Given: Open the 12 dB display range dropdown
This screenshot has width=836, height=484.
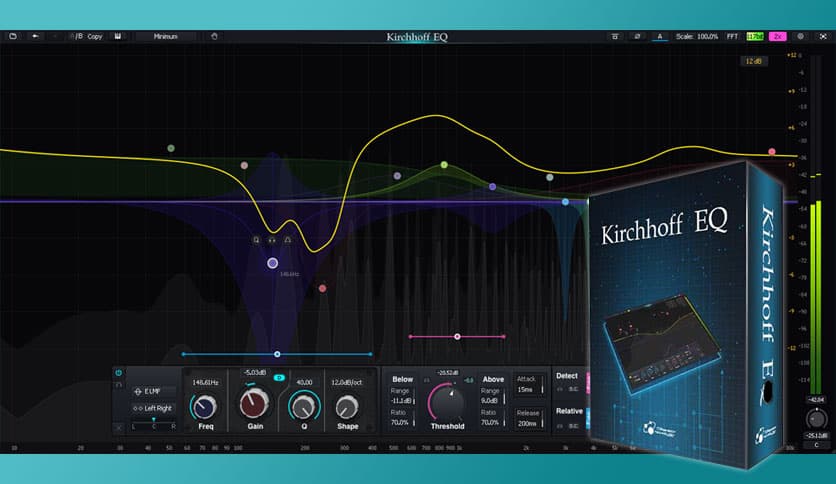Looking at the screenshot, I should click(x=753, y=61).
